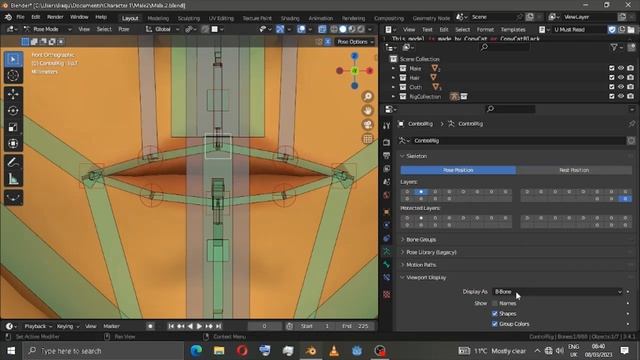Choose the Rotate tool
The image size is (640, 360).
pyautogui.click(x=13, y=111)
